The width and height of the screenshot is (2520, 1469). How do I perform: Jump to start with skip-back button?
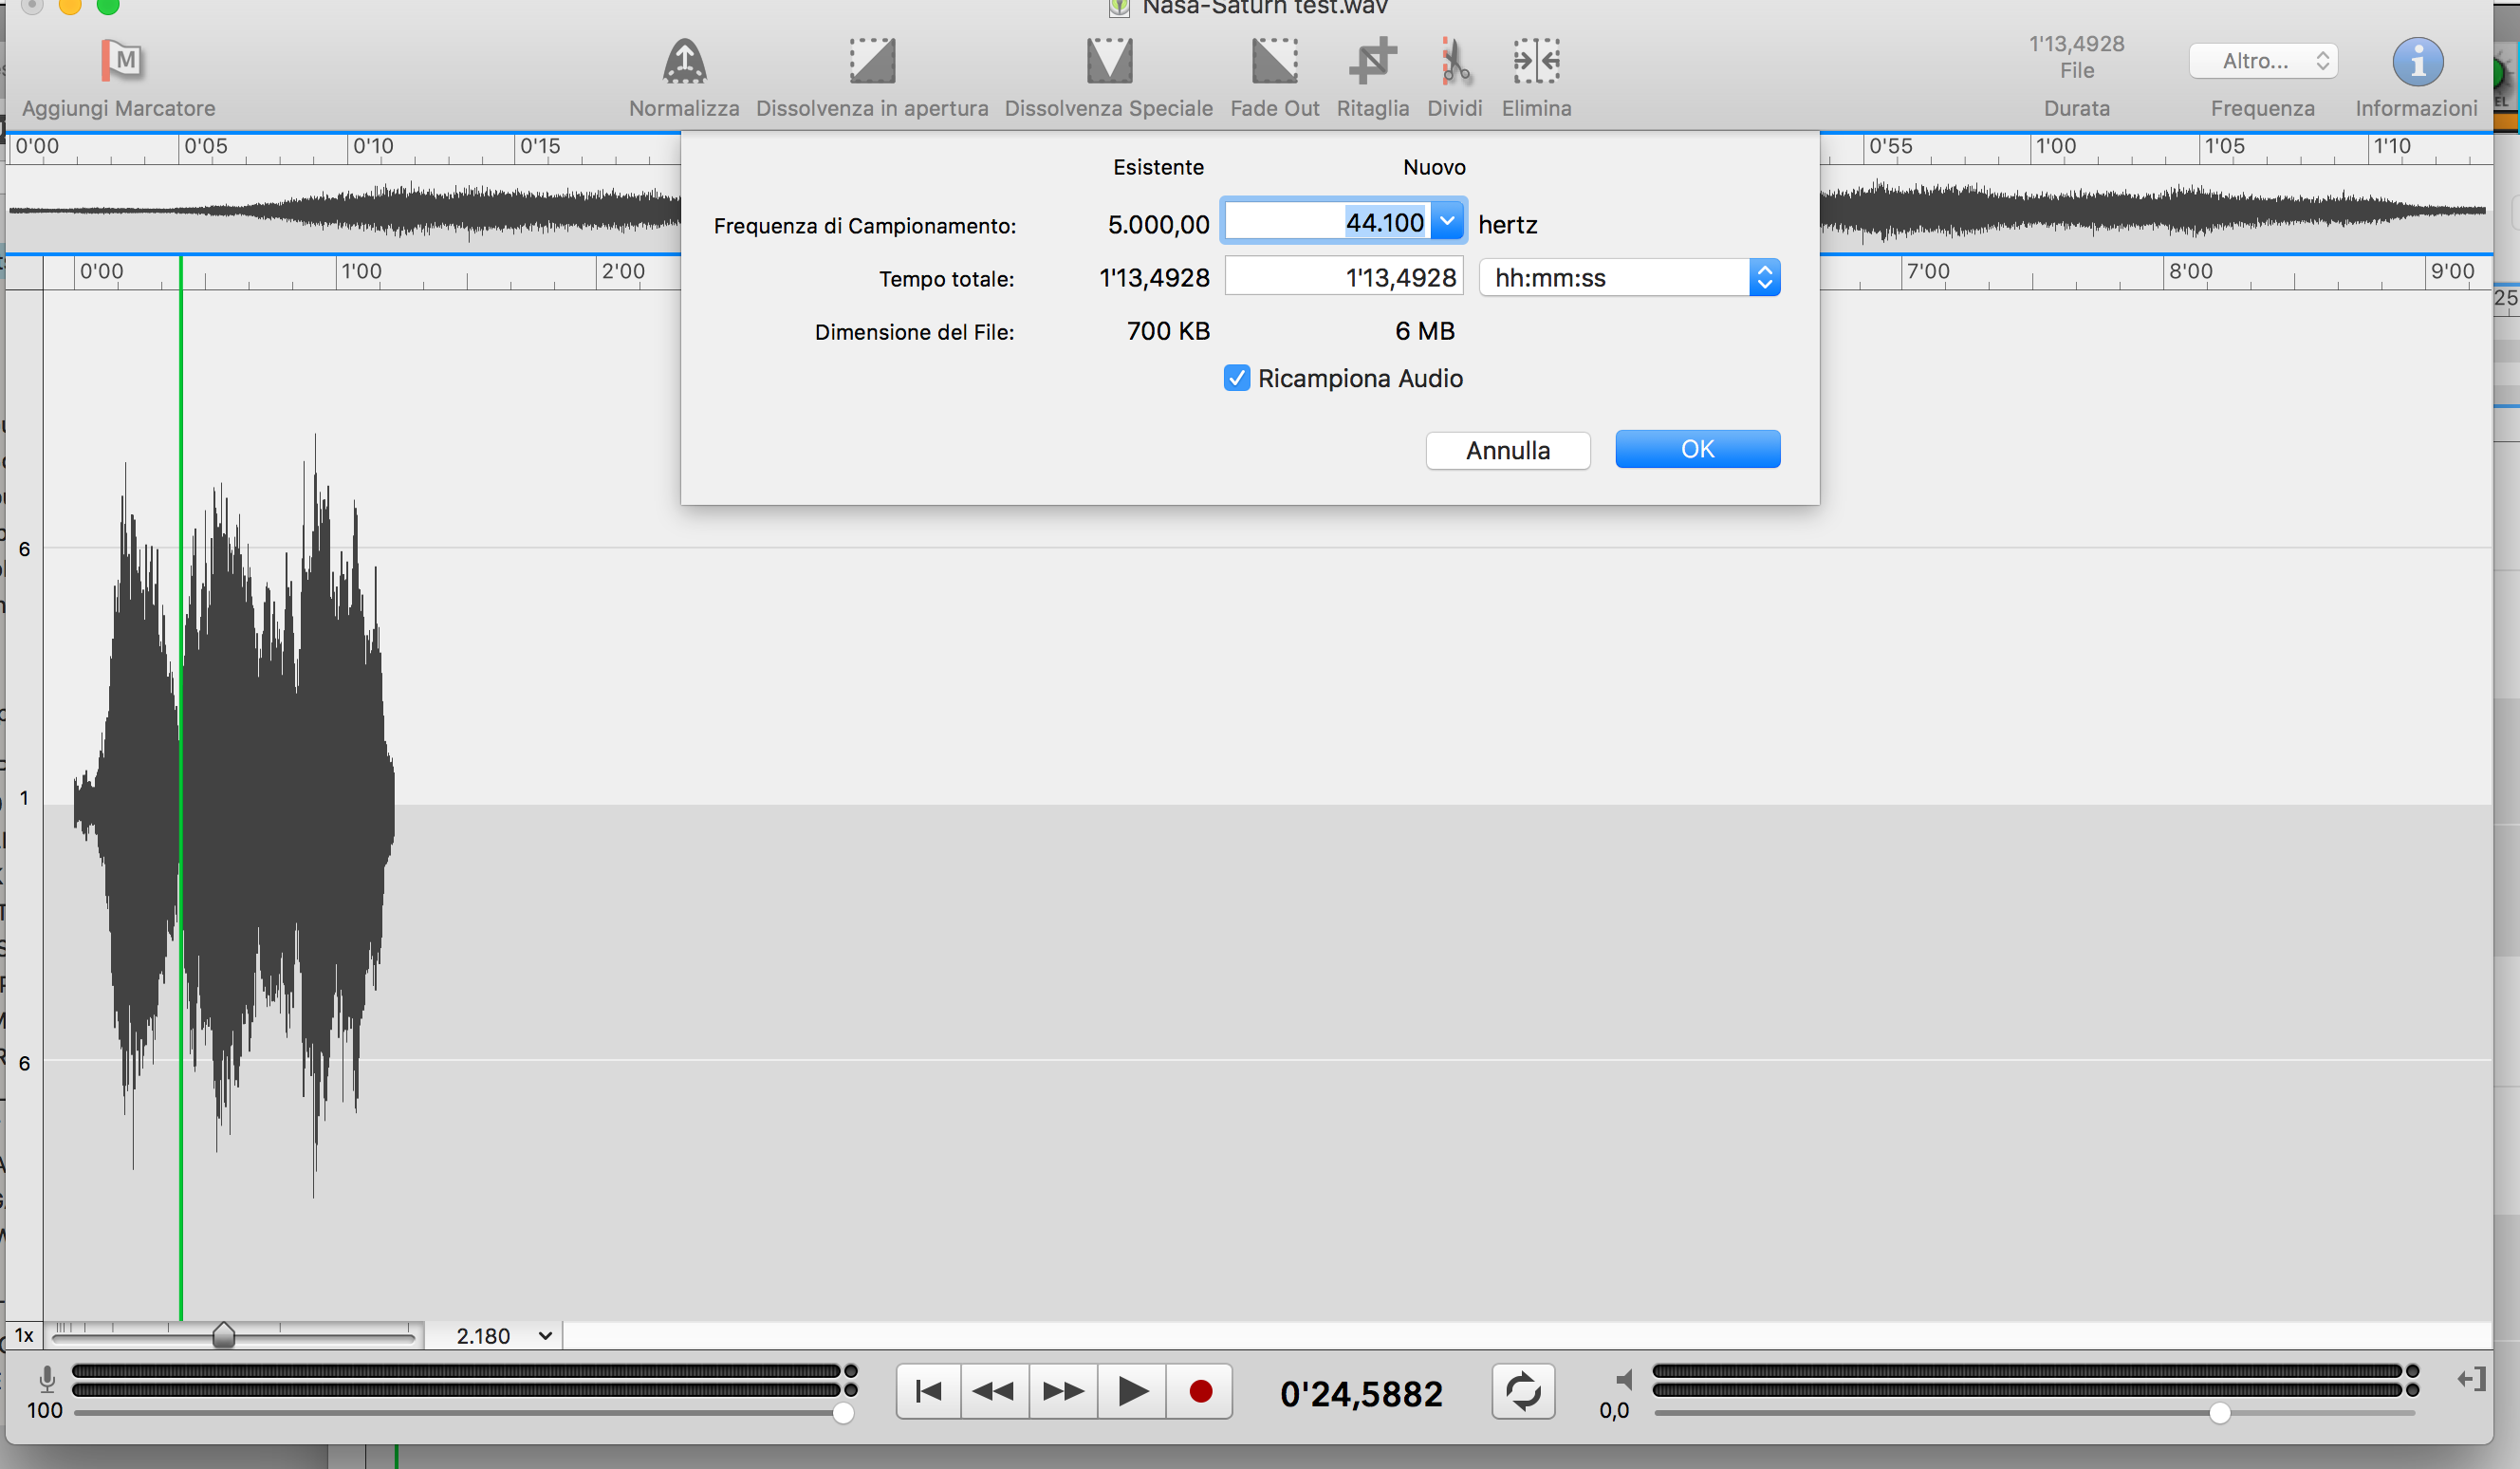(x=928, y=1391)
